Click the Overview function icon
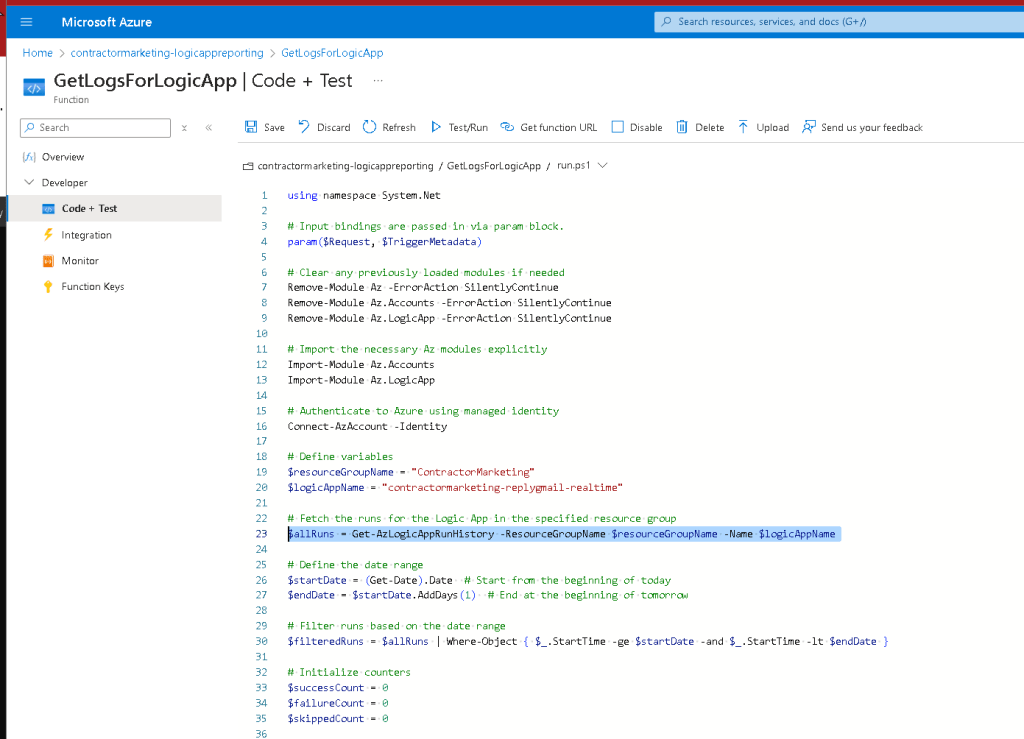 tap(29, 157)
